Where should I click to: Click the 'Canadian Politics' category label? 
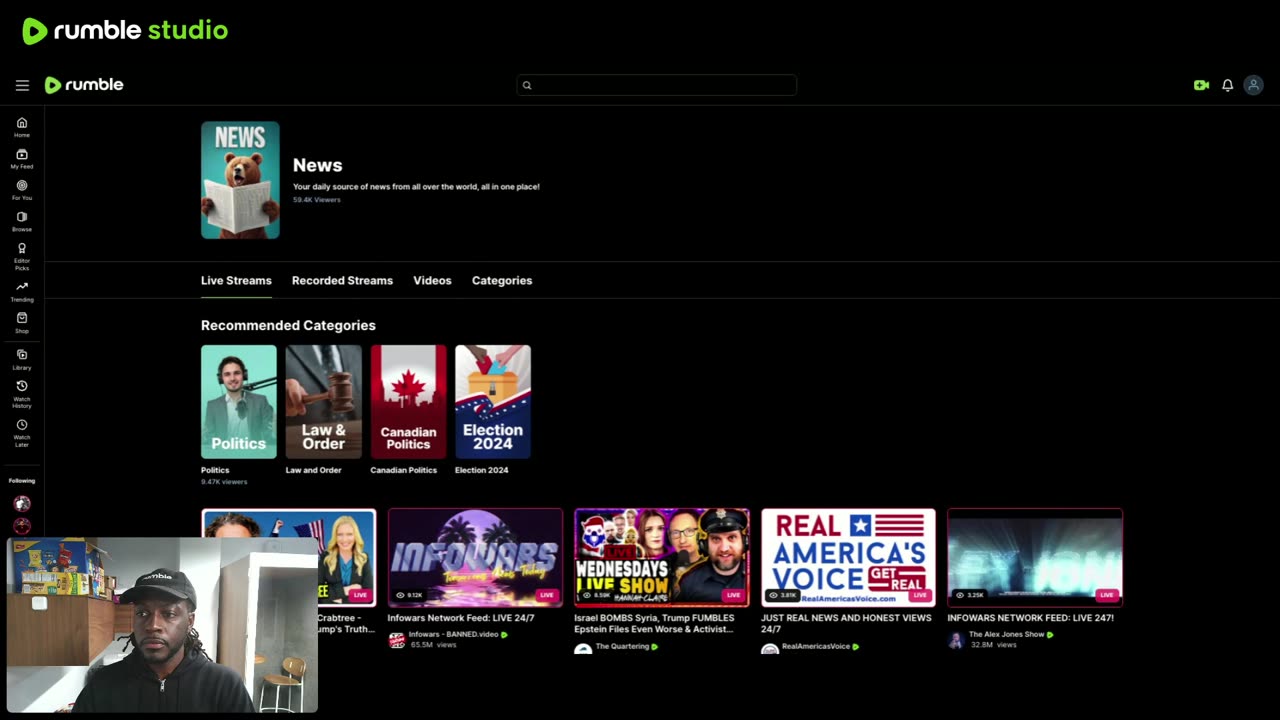pyautogui.click(x=403, y=470)
